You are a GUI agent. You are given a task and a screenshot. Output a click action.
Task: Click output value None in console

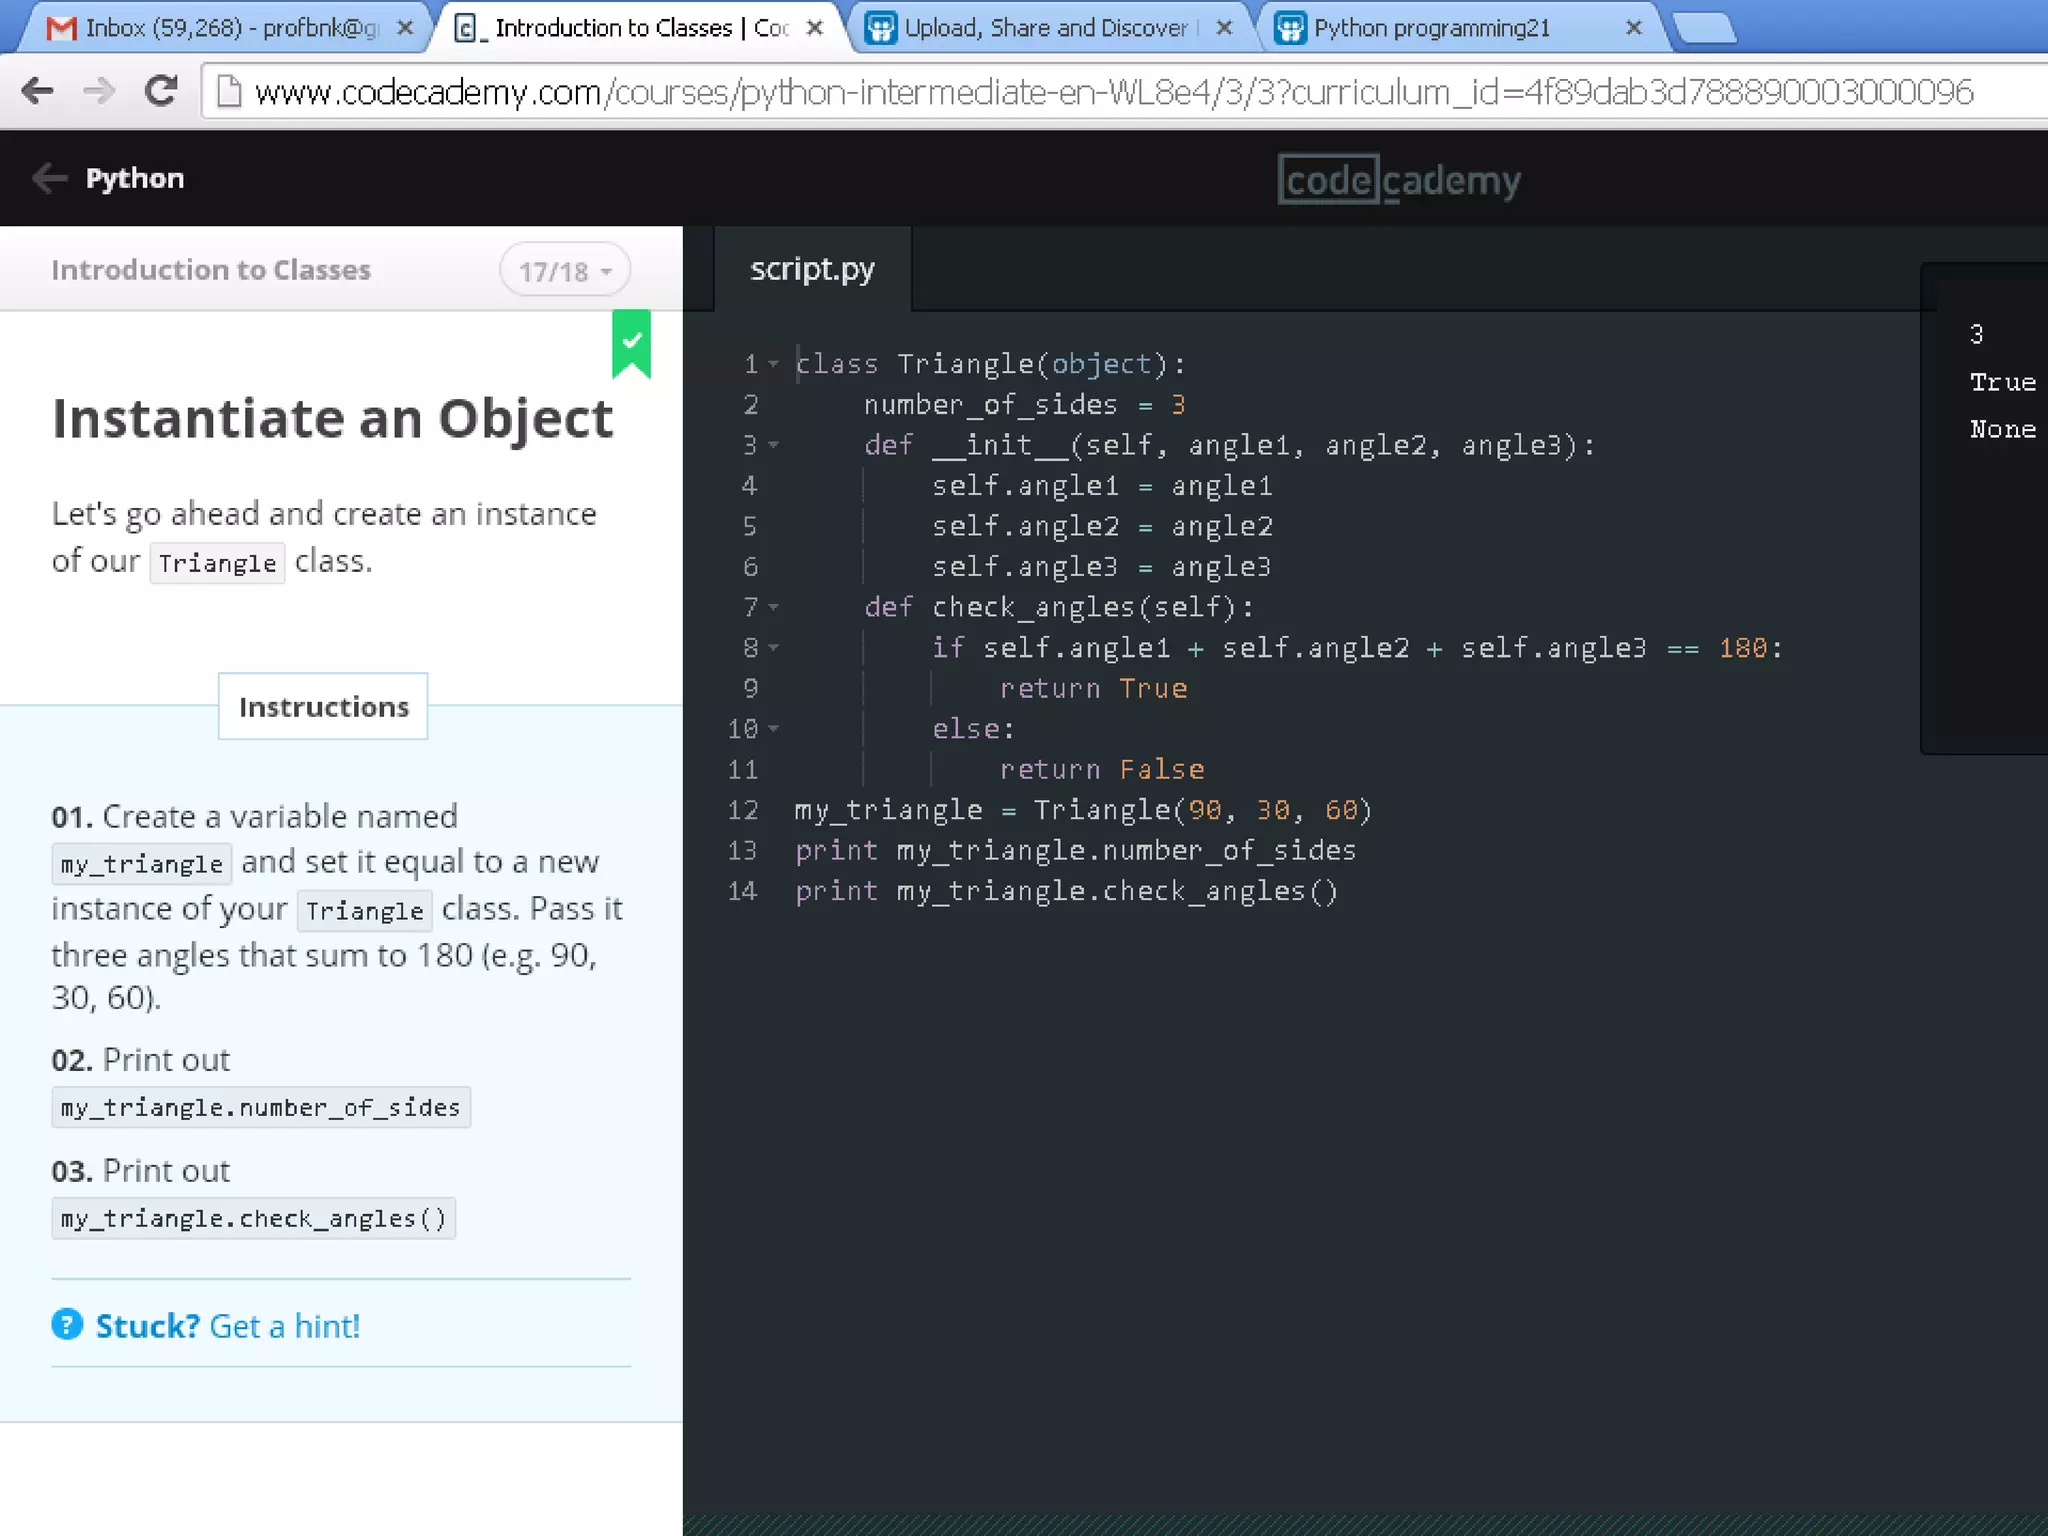tap(2002, 429)
